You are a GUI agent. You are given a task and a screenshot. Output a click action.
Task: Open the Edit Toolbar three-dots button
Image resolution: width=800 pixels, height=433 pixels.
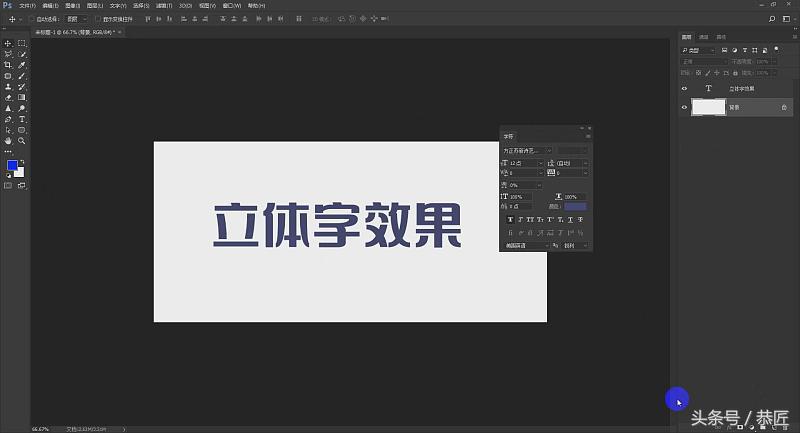8,151
